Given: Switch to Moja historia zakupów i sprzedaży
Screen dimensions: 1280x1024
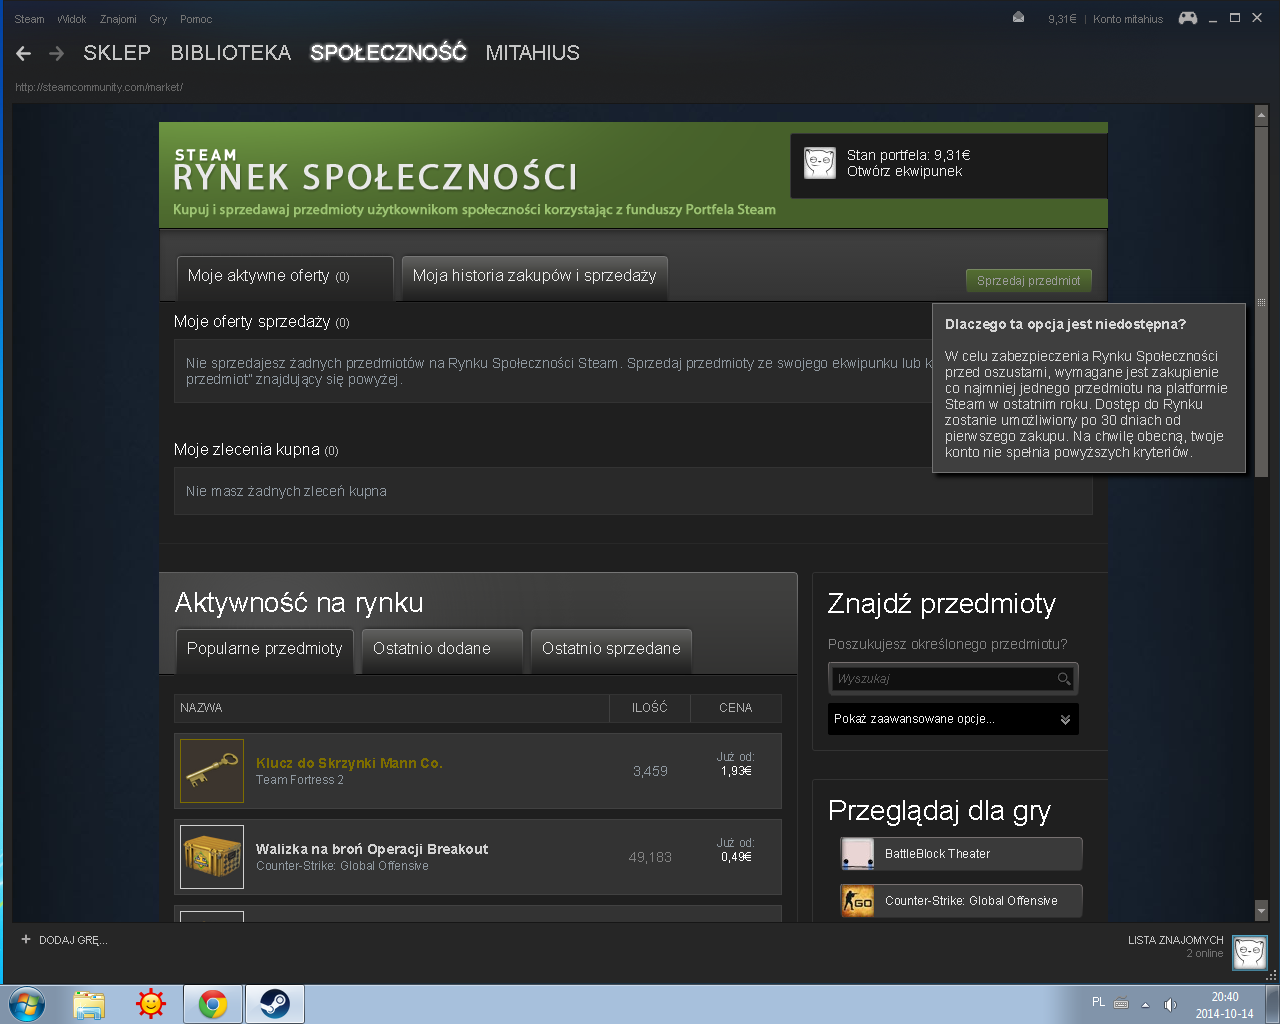Looking at the screenshot, I should click(x=534, y=277).
